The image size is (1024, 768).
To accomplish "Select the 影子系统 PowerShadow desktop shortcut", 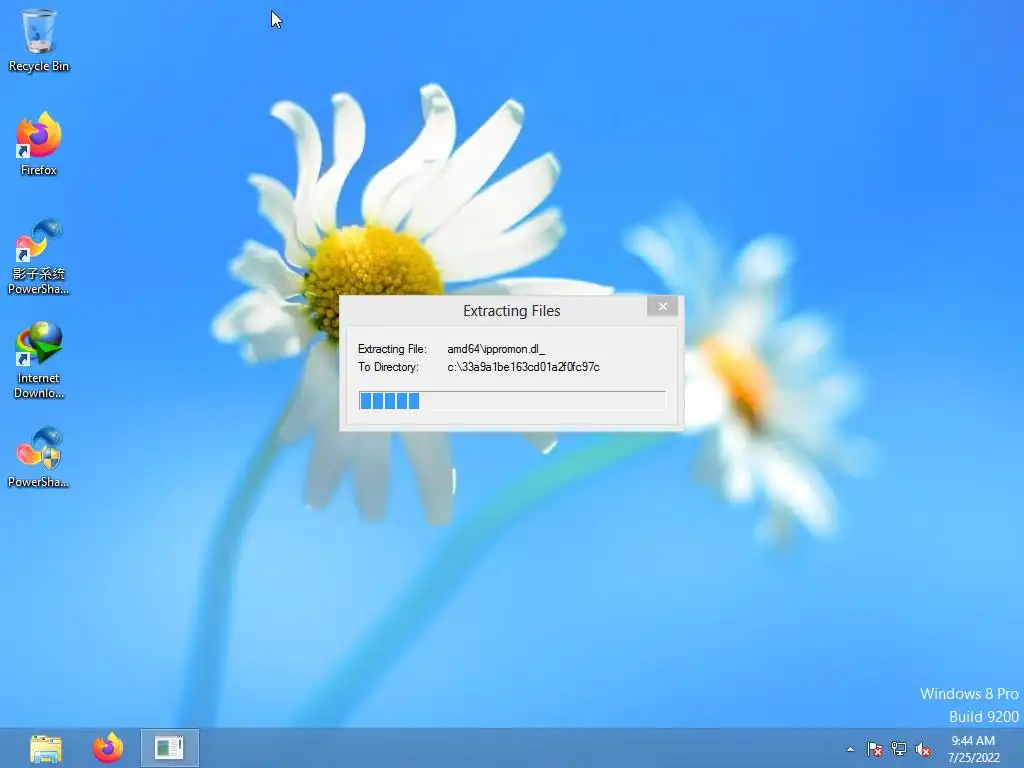I will pos(39,257).
